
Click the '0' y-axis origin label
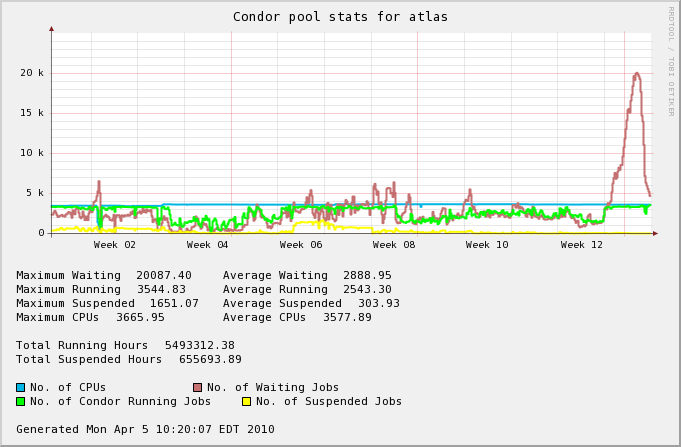click(x=41, y=233)
